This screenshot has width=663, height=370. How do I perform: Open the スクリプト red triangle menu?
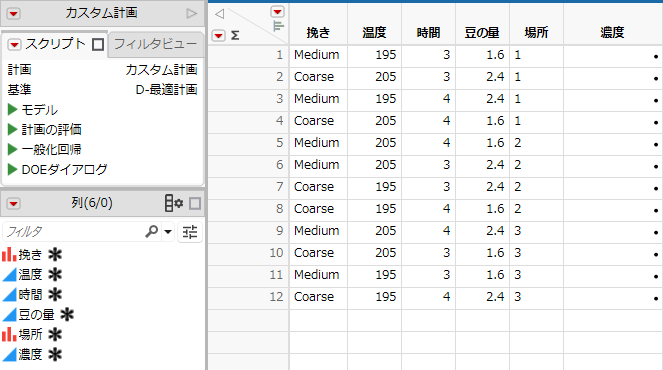[x=14, y=44]
